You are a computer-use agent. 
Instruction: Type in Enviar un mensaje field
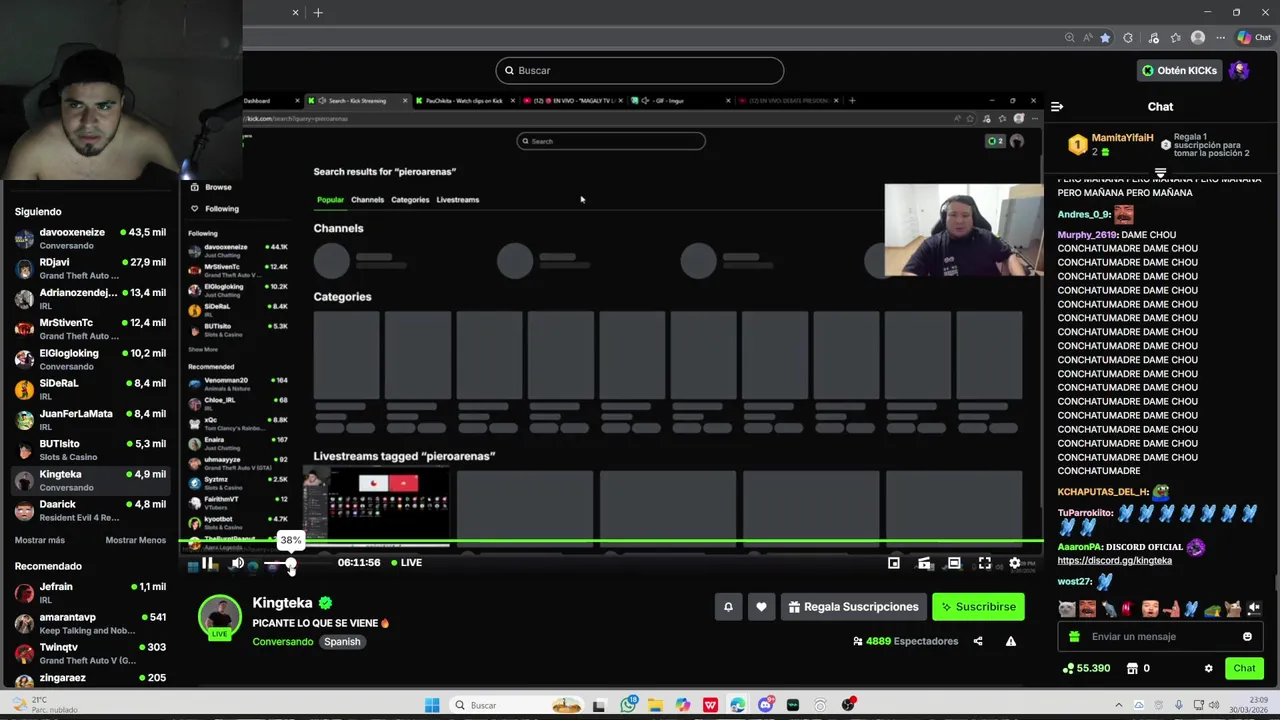(1160, 637)
